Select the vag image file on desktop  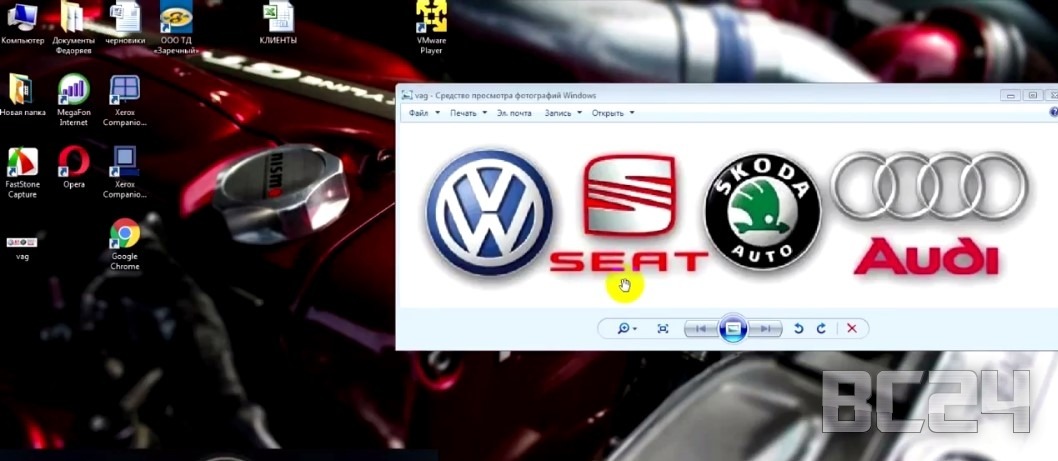22,243
